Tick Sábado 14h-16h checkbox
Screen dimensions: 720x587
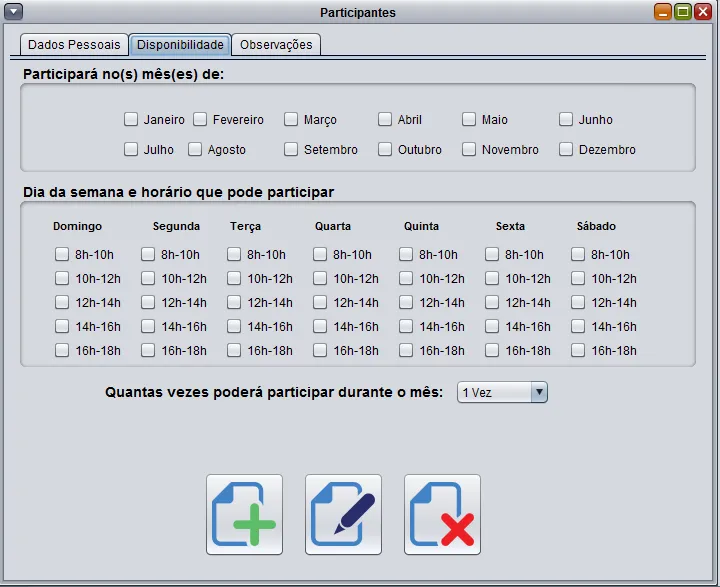click(x=578, y=326)
